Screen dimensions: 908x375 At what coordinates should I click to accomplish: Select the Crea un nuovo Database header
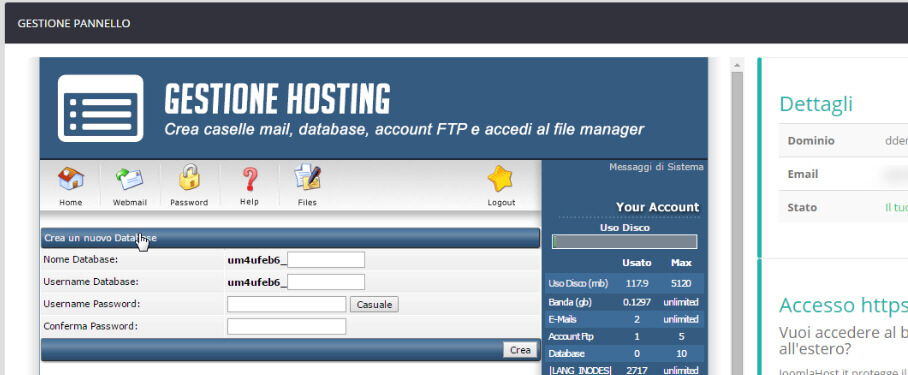coord(290,238)
